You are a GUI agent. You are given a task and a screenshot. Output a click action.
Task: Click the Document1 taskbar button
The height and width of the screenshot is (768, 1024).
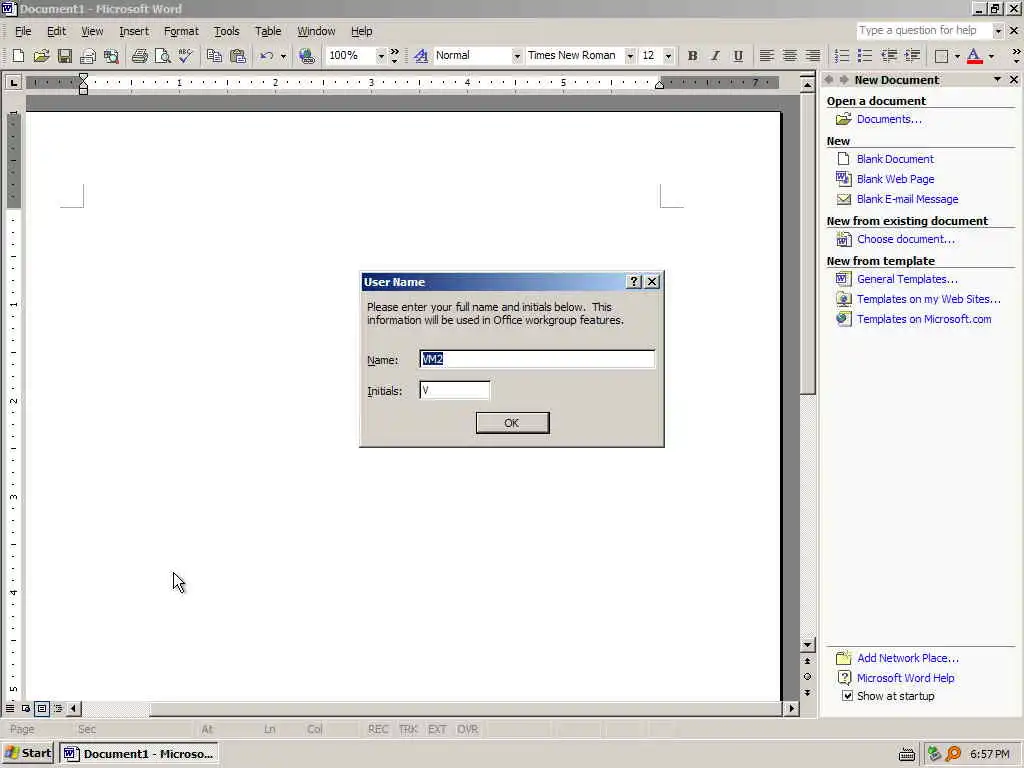click(x=138, y=754)
